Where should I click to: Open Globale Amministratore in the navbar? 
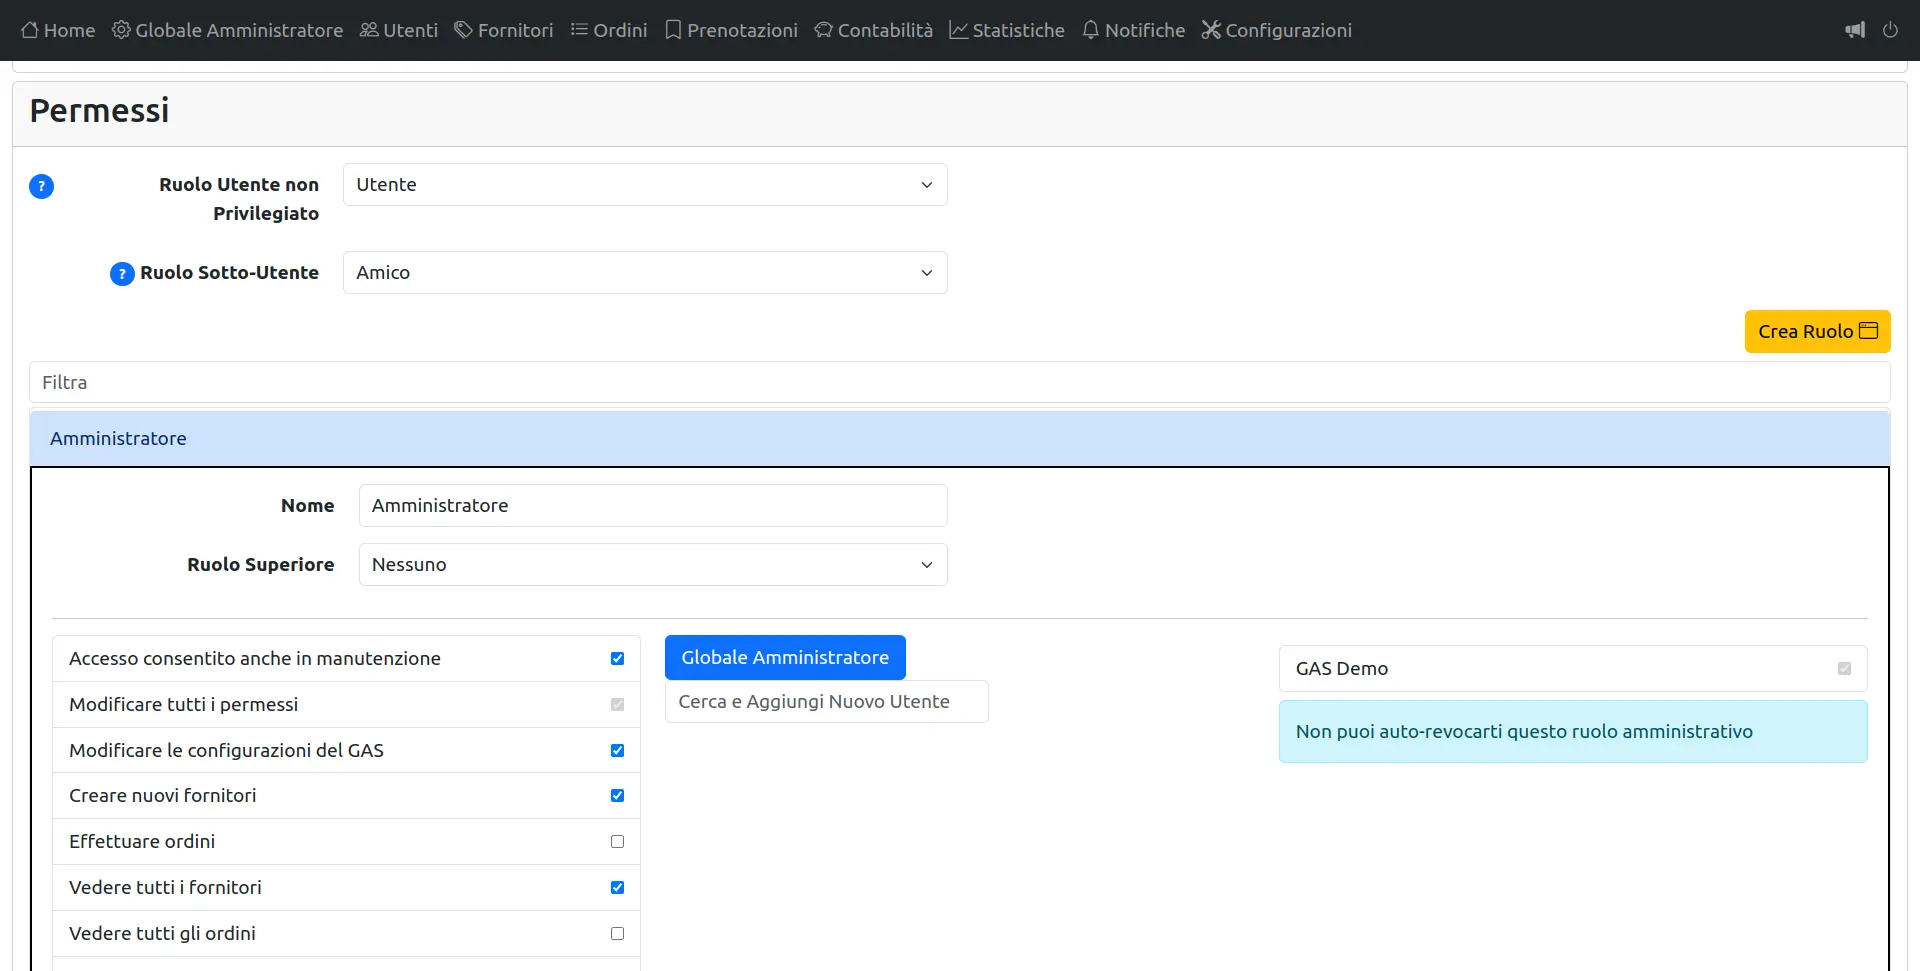[x=227, y=30]
